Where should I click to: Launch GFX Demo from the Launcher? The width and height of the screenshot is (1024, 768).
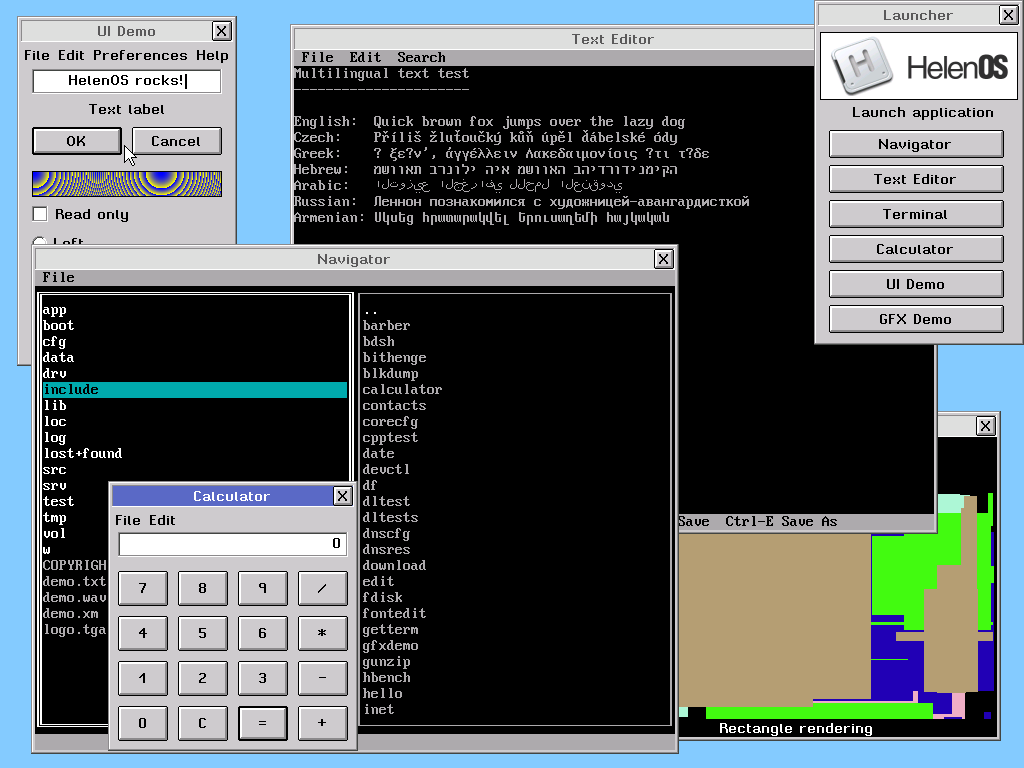pos(915,318)
